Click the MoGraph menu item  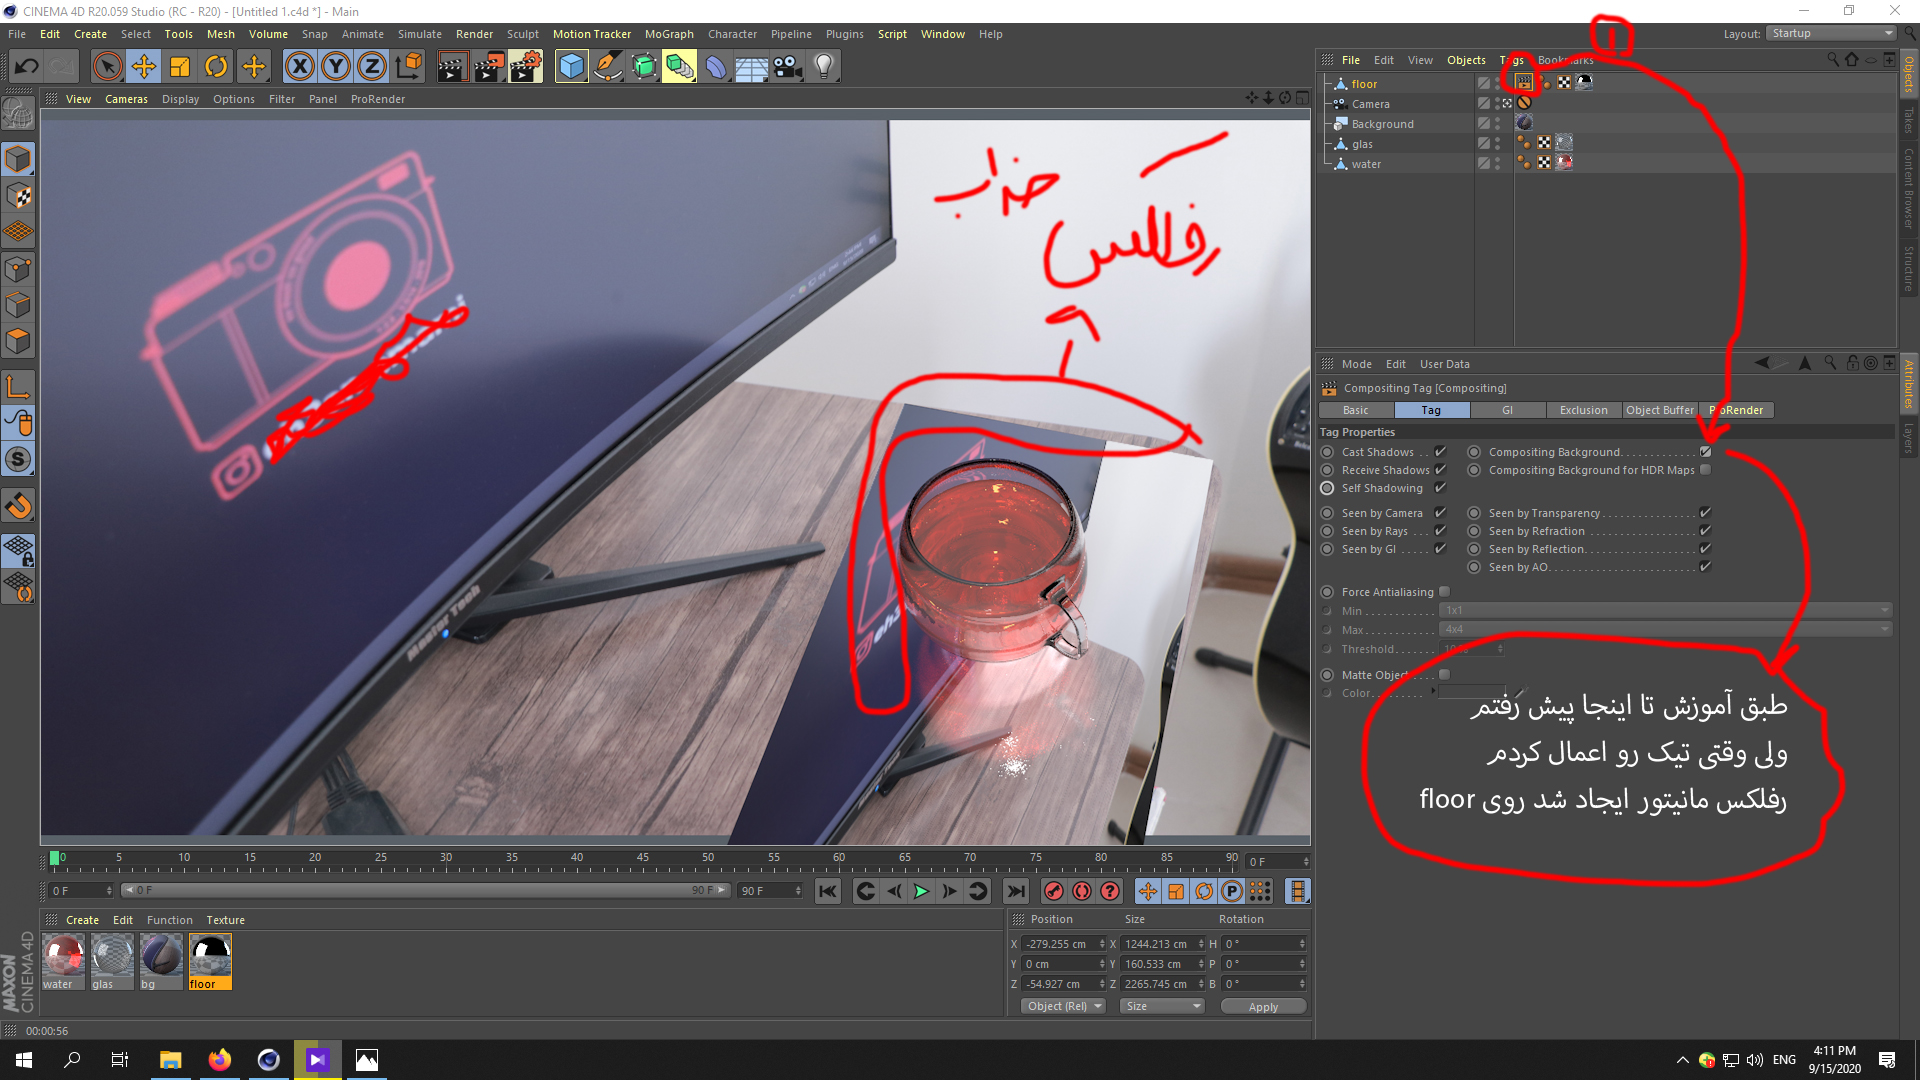coord(700,33)
